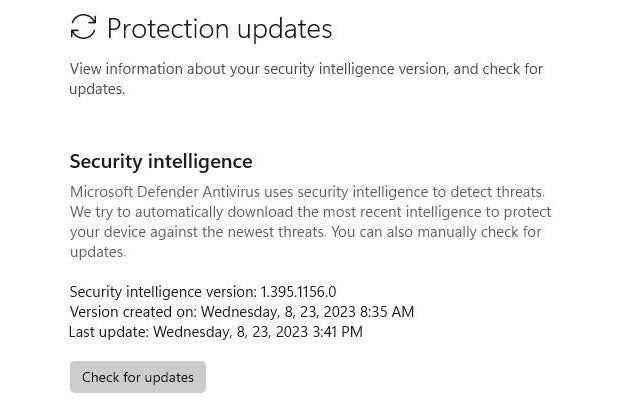Click the Security intelligence version line
620x405 pixels.
(x=202, y=291)
